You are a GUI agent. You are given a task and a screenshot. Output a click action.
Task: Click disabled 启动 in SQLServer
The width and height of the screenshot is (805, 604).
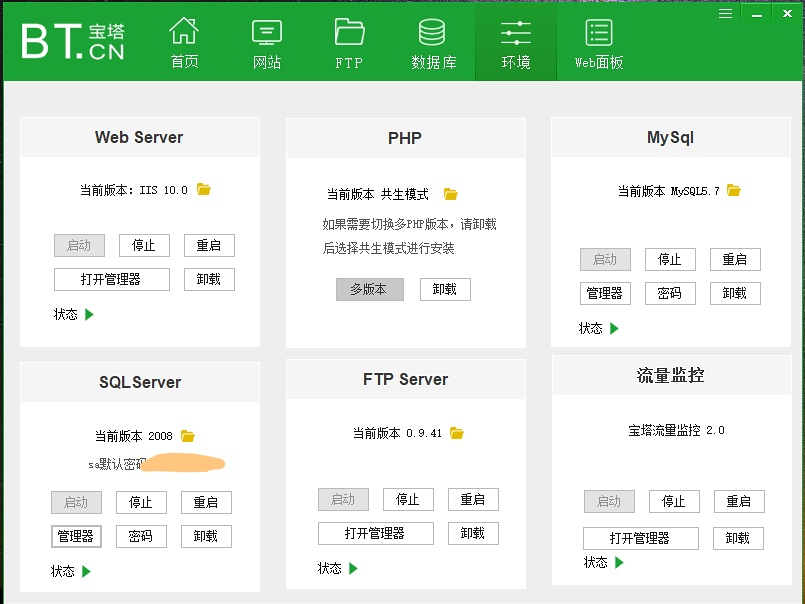coord(76,502)
